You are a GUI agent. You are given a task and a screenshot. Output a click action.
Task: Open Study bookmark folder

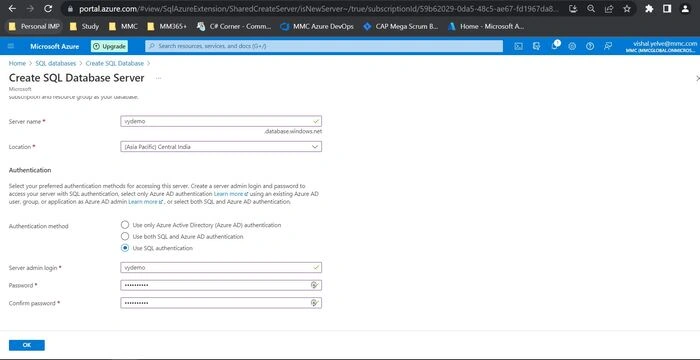(x=84, y=26)
